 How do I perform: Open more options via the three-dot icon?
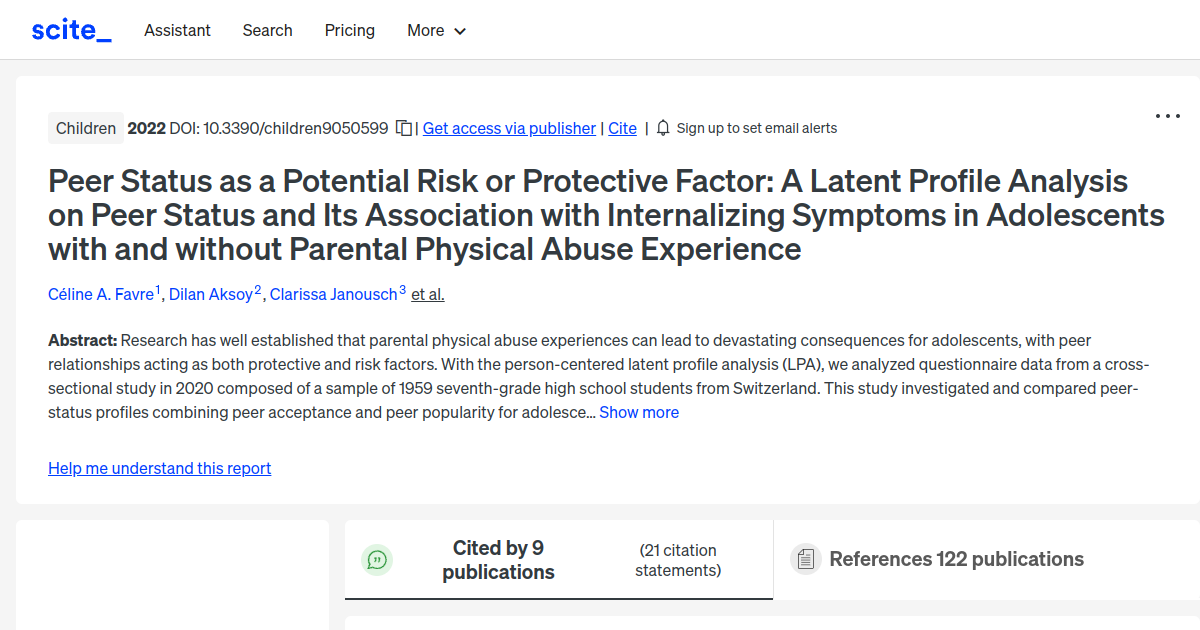coord(1167,116)
